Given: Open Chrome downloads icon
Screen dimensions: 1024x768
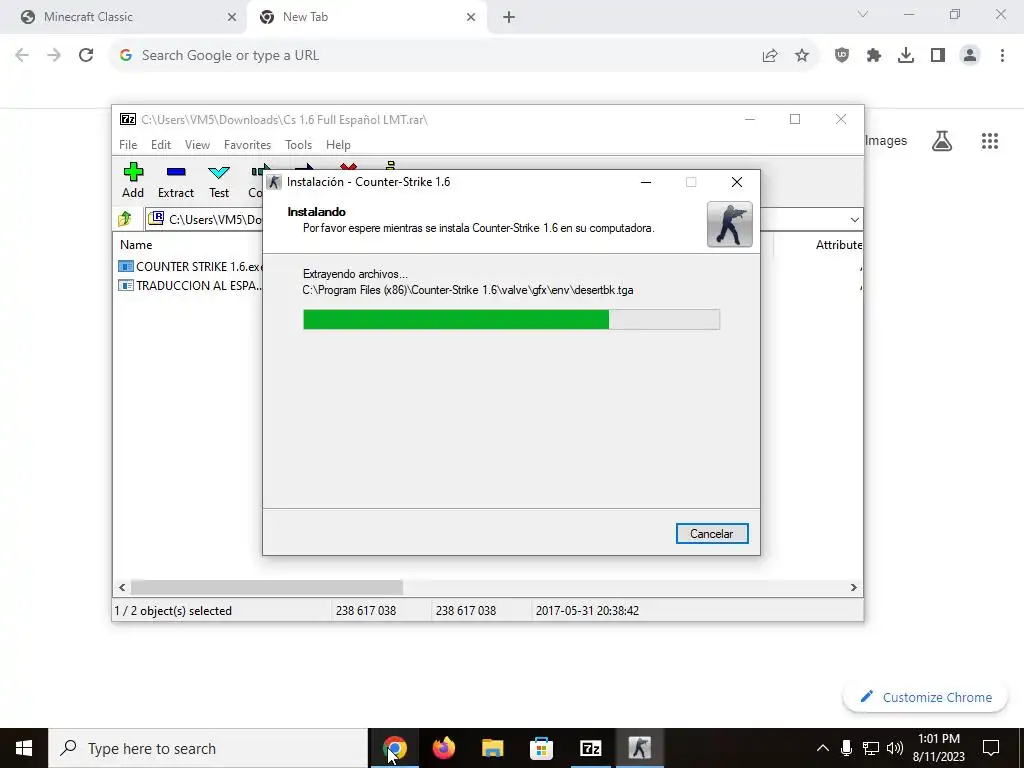Looking at the screenshot, I should (x=906, y=56).
